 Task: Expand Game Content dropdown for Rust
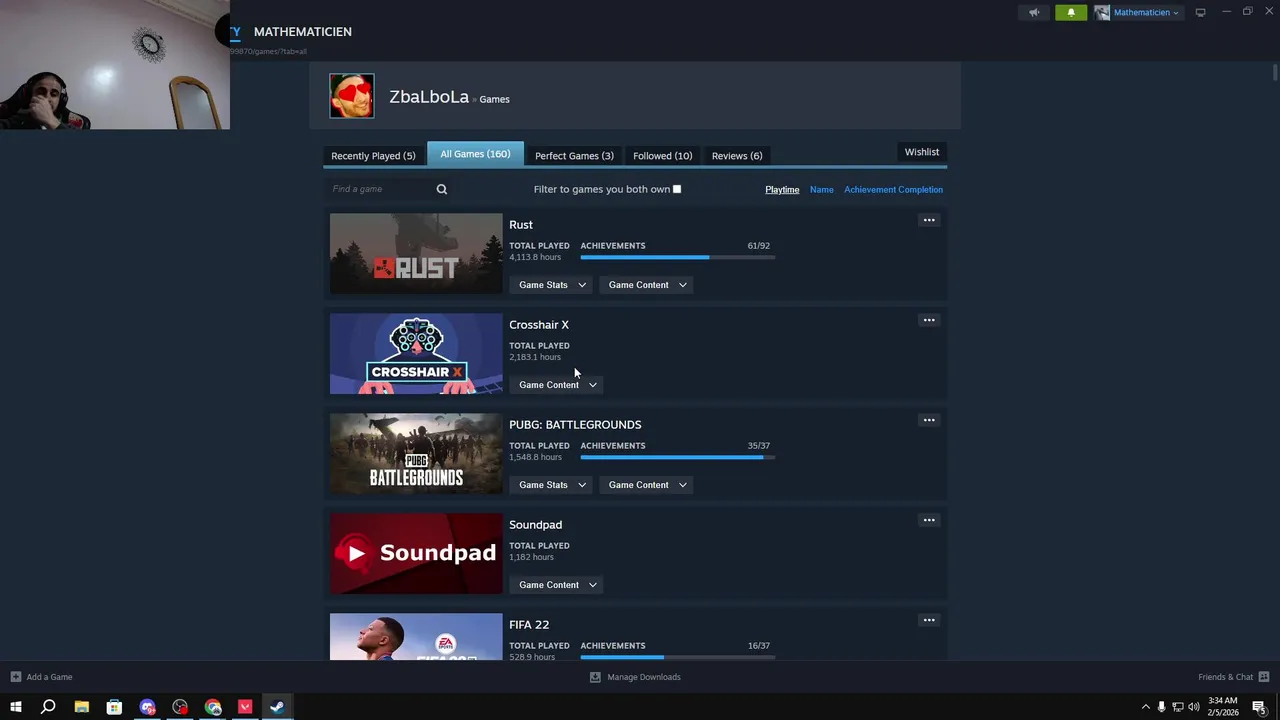click(647, 285)
